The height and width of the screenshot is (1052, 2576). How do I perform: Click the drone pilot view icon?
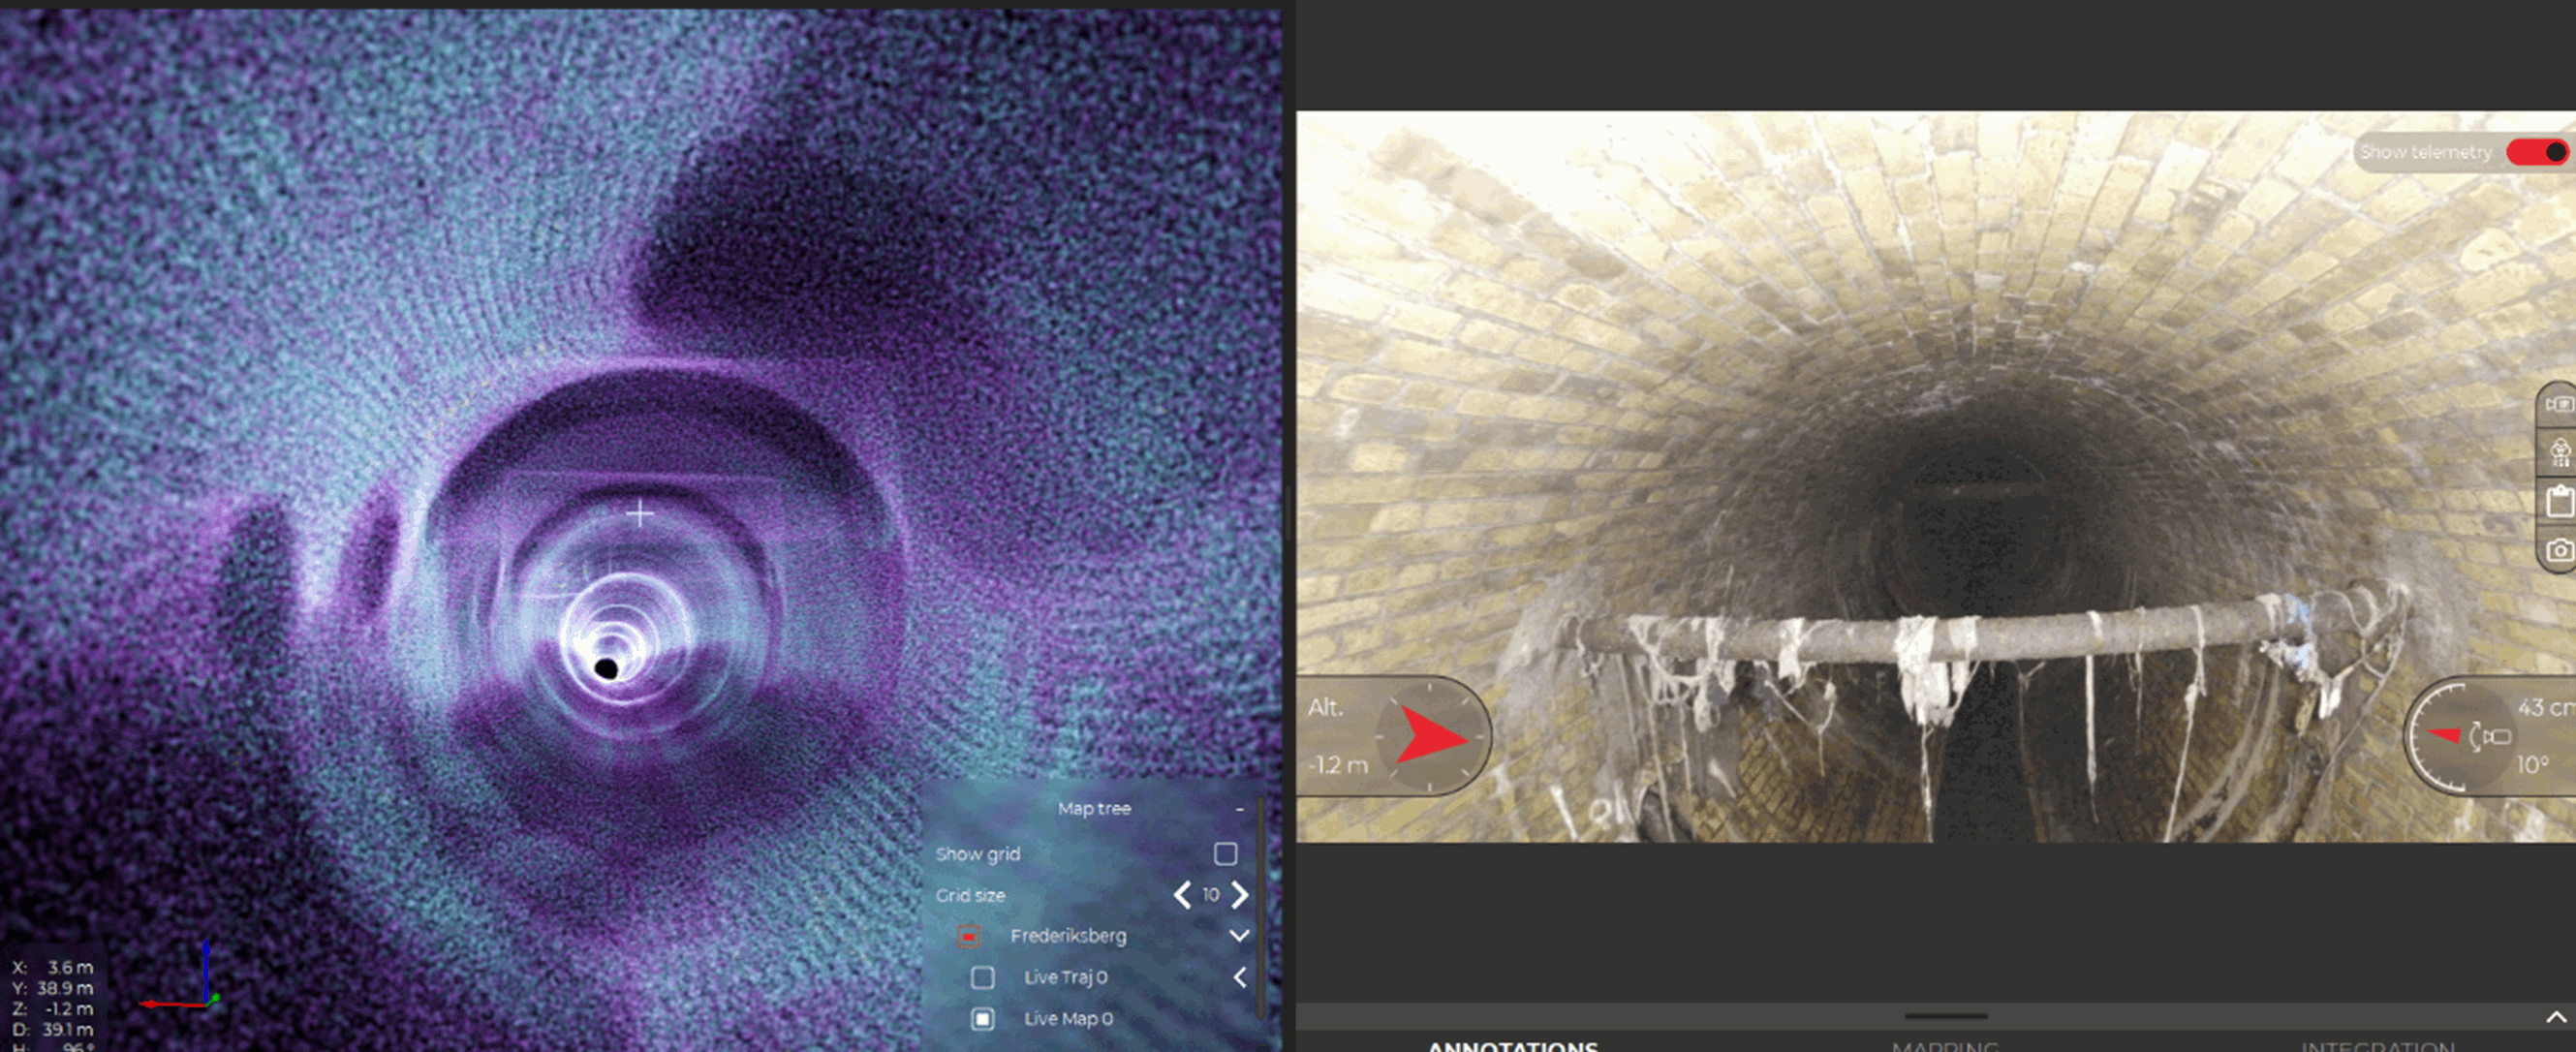(x=2559, y=453)
